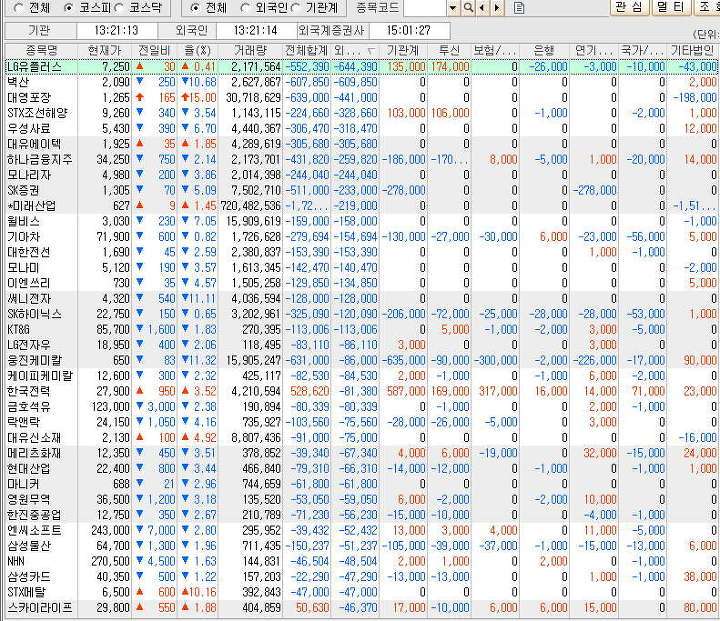The width and height of the screenshot is (720, 621).
Task: Sort by the 종목명 column header
Action: click(41, 50)
